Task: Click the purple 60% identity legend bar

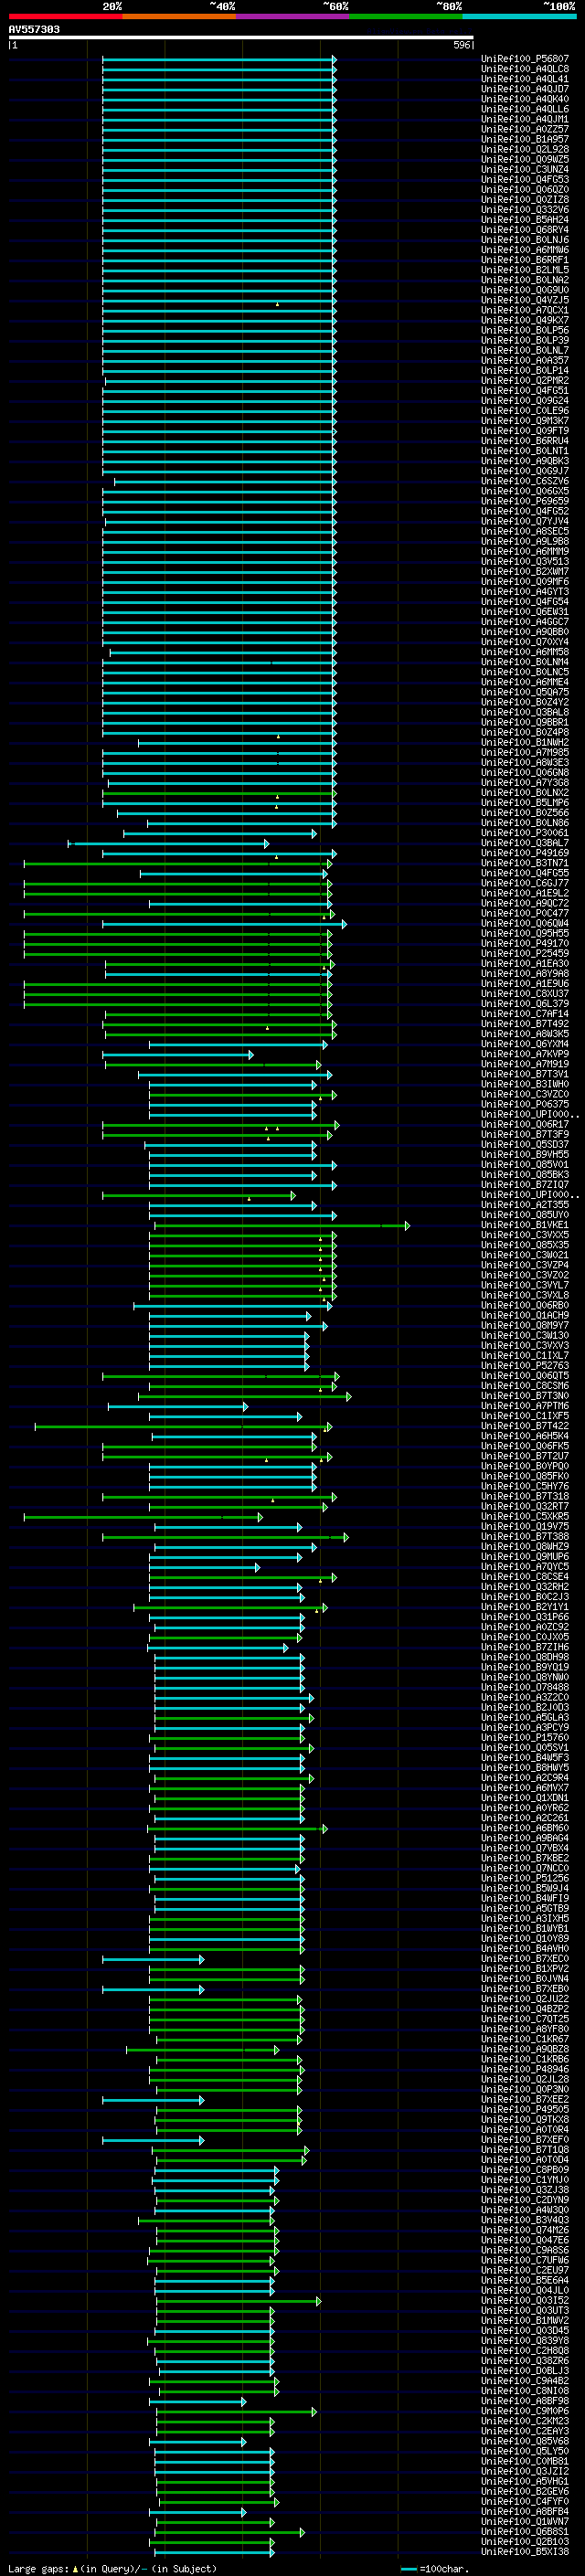Action: point(292,16)
